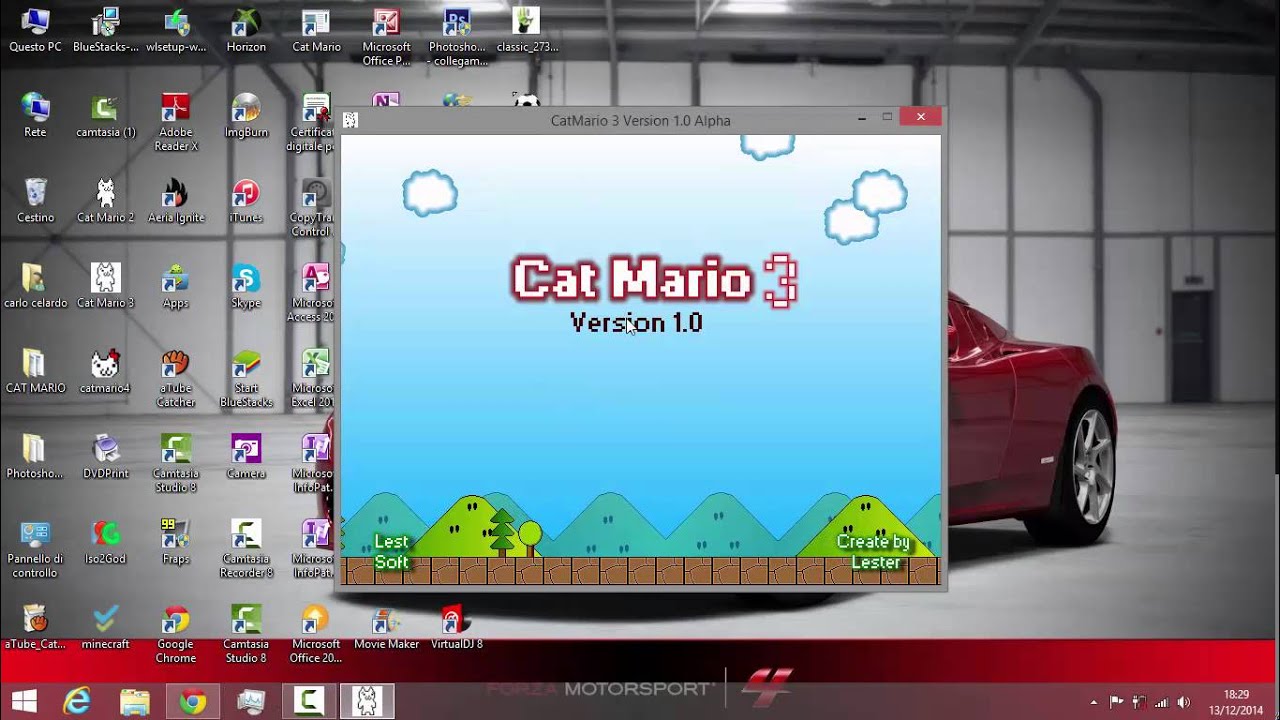1280x720 pixels.
Task: Open the Apps desktop shortcut
Action: coord(176,285)
